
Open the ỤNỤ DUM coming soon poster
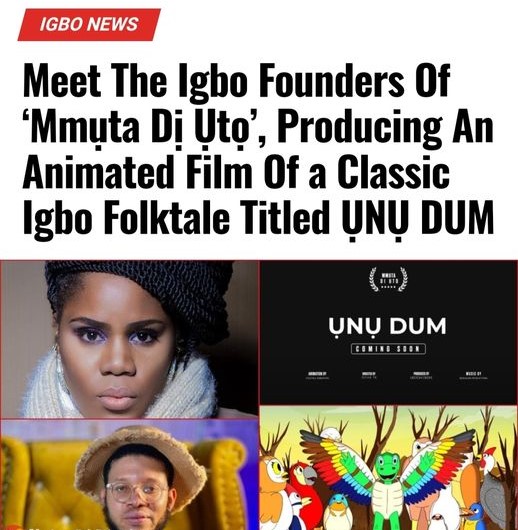click(x=388, y=333)
